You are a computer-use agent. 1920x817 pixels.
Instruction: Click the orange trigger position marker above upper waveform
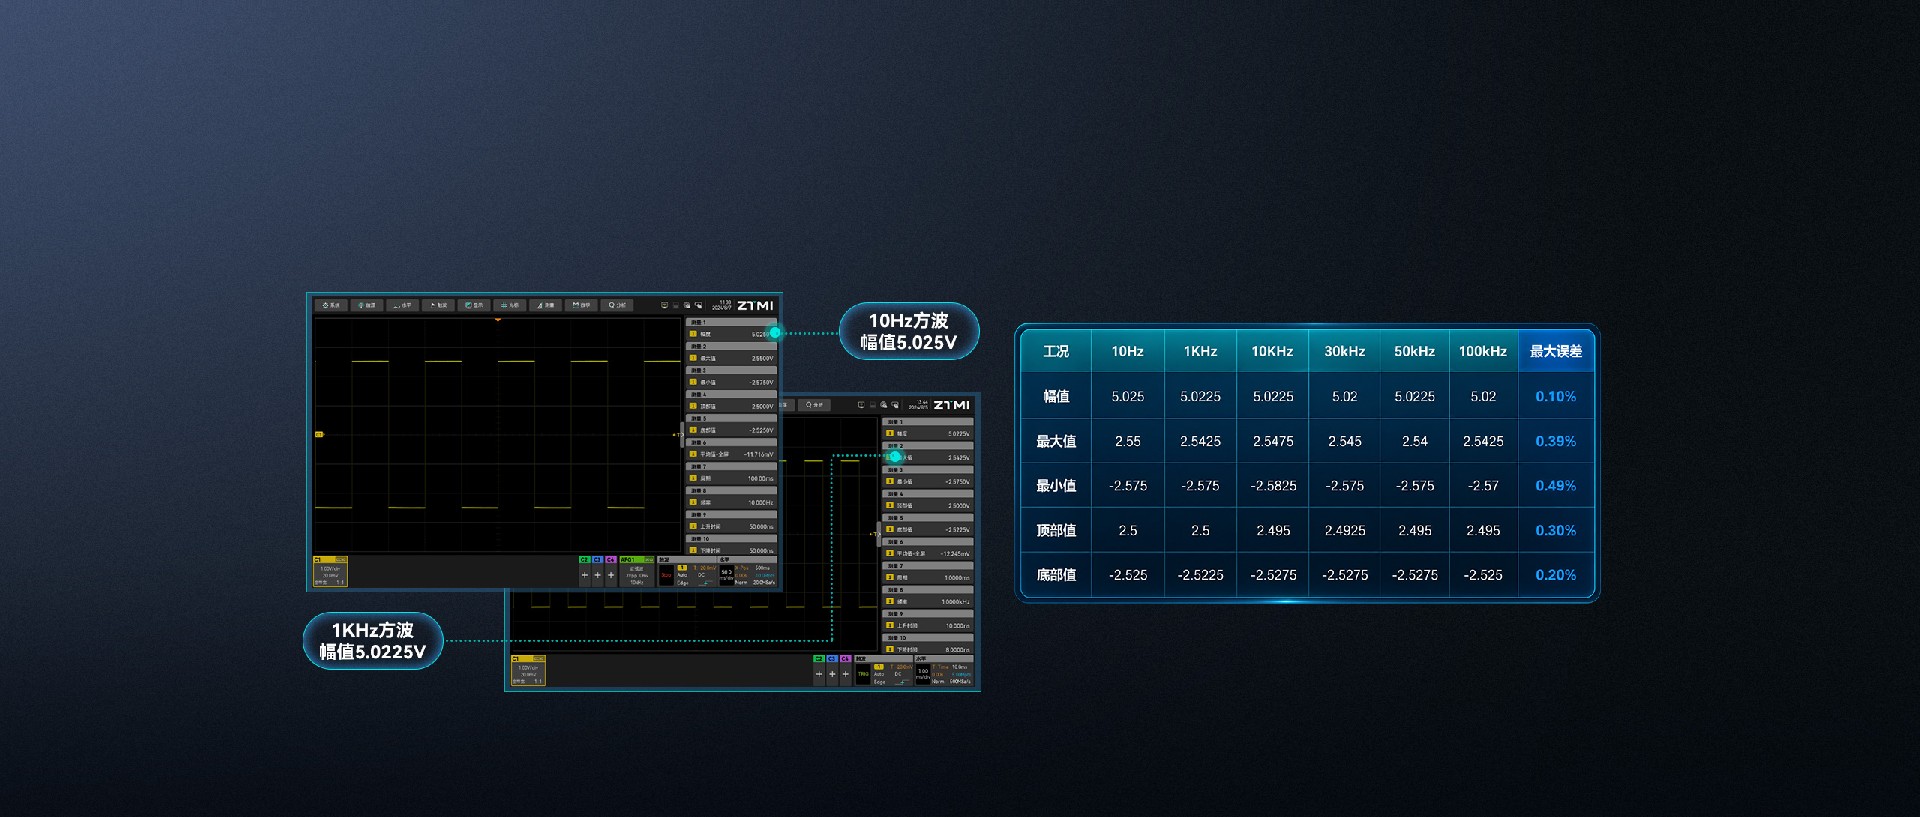pyautogui.click(x=498, y=319)
